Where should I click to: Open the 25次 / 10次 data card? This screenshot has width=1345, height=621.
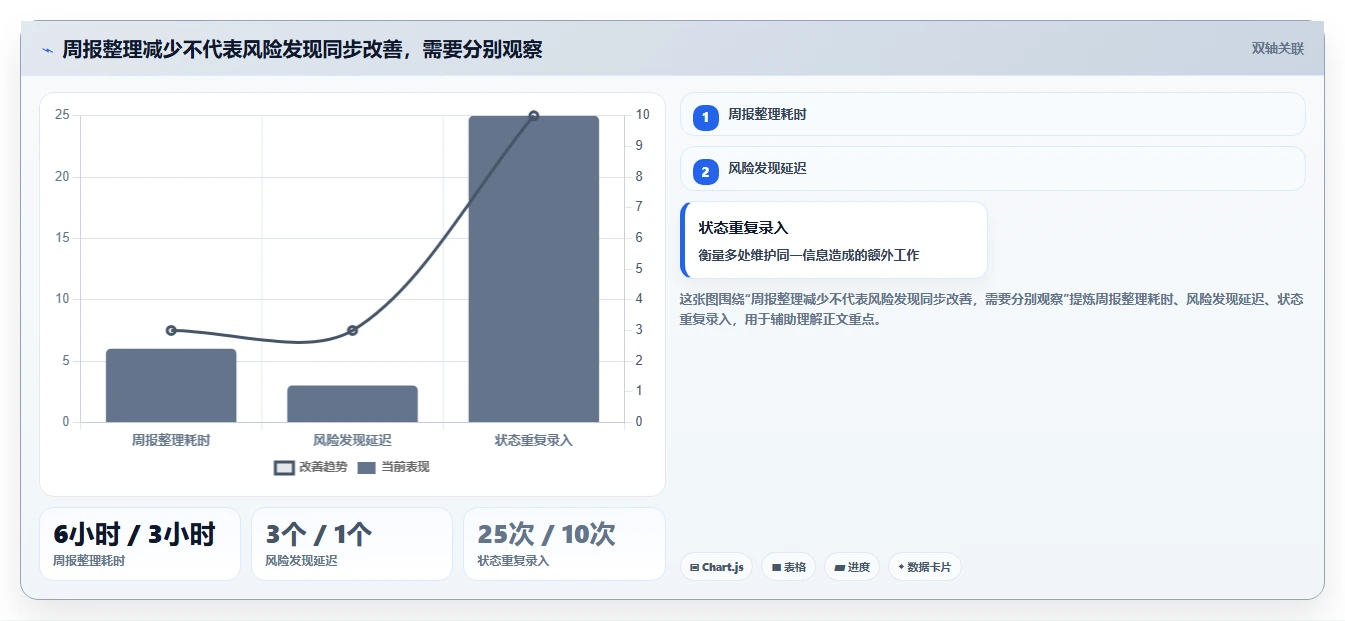(x=564, y=544)
